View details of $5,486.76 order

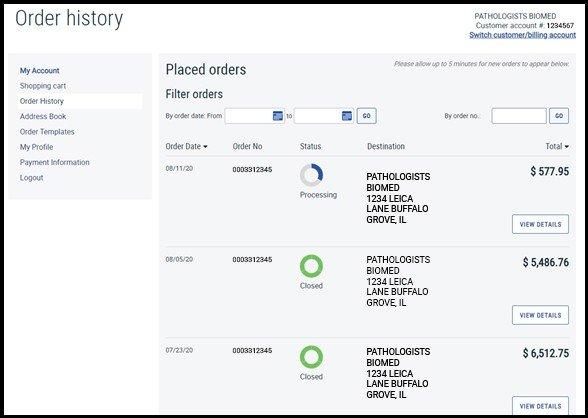540,315
